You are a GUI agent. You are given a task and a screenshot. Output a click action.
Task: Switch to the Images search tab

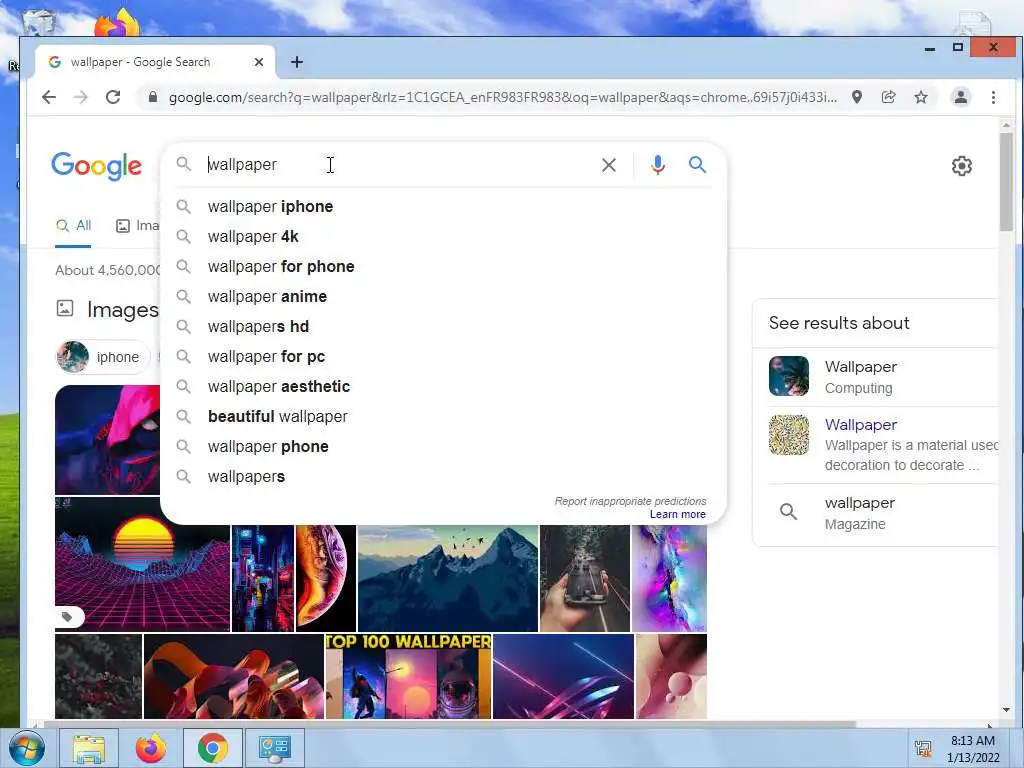(x=138, y=226)
